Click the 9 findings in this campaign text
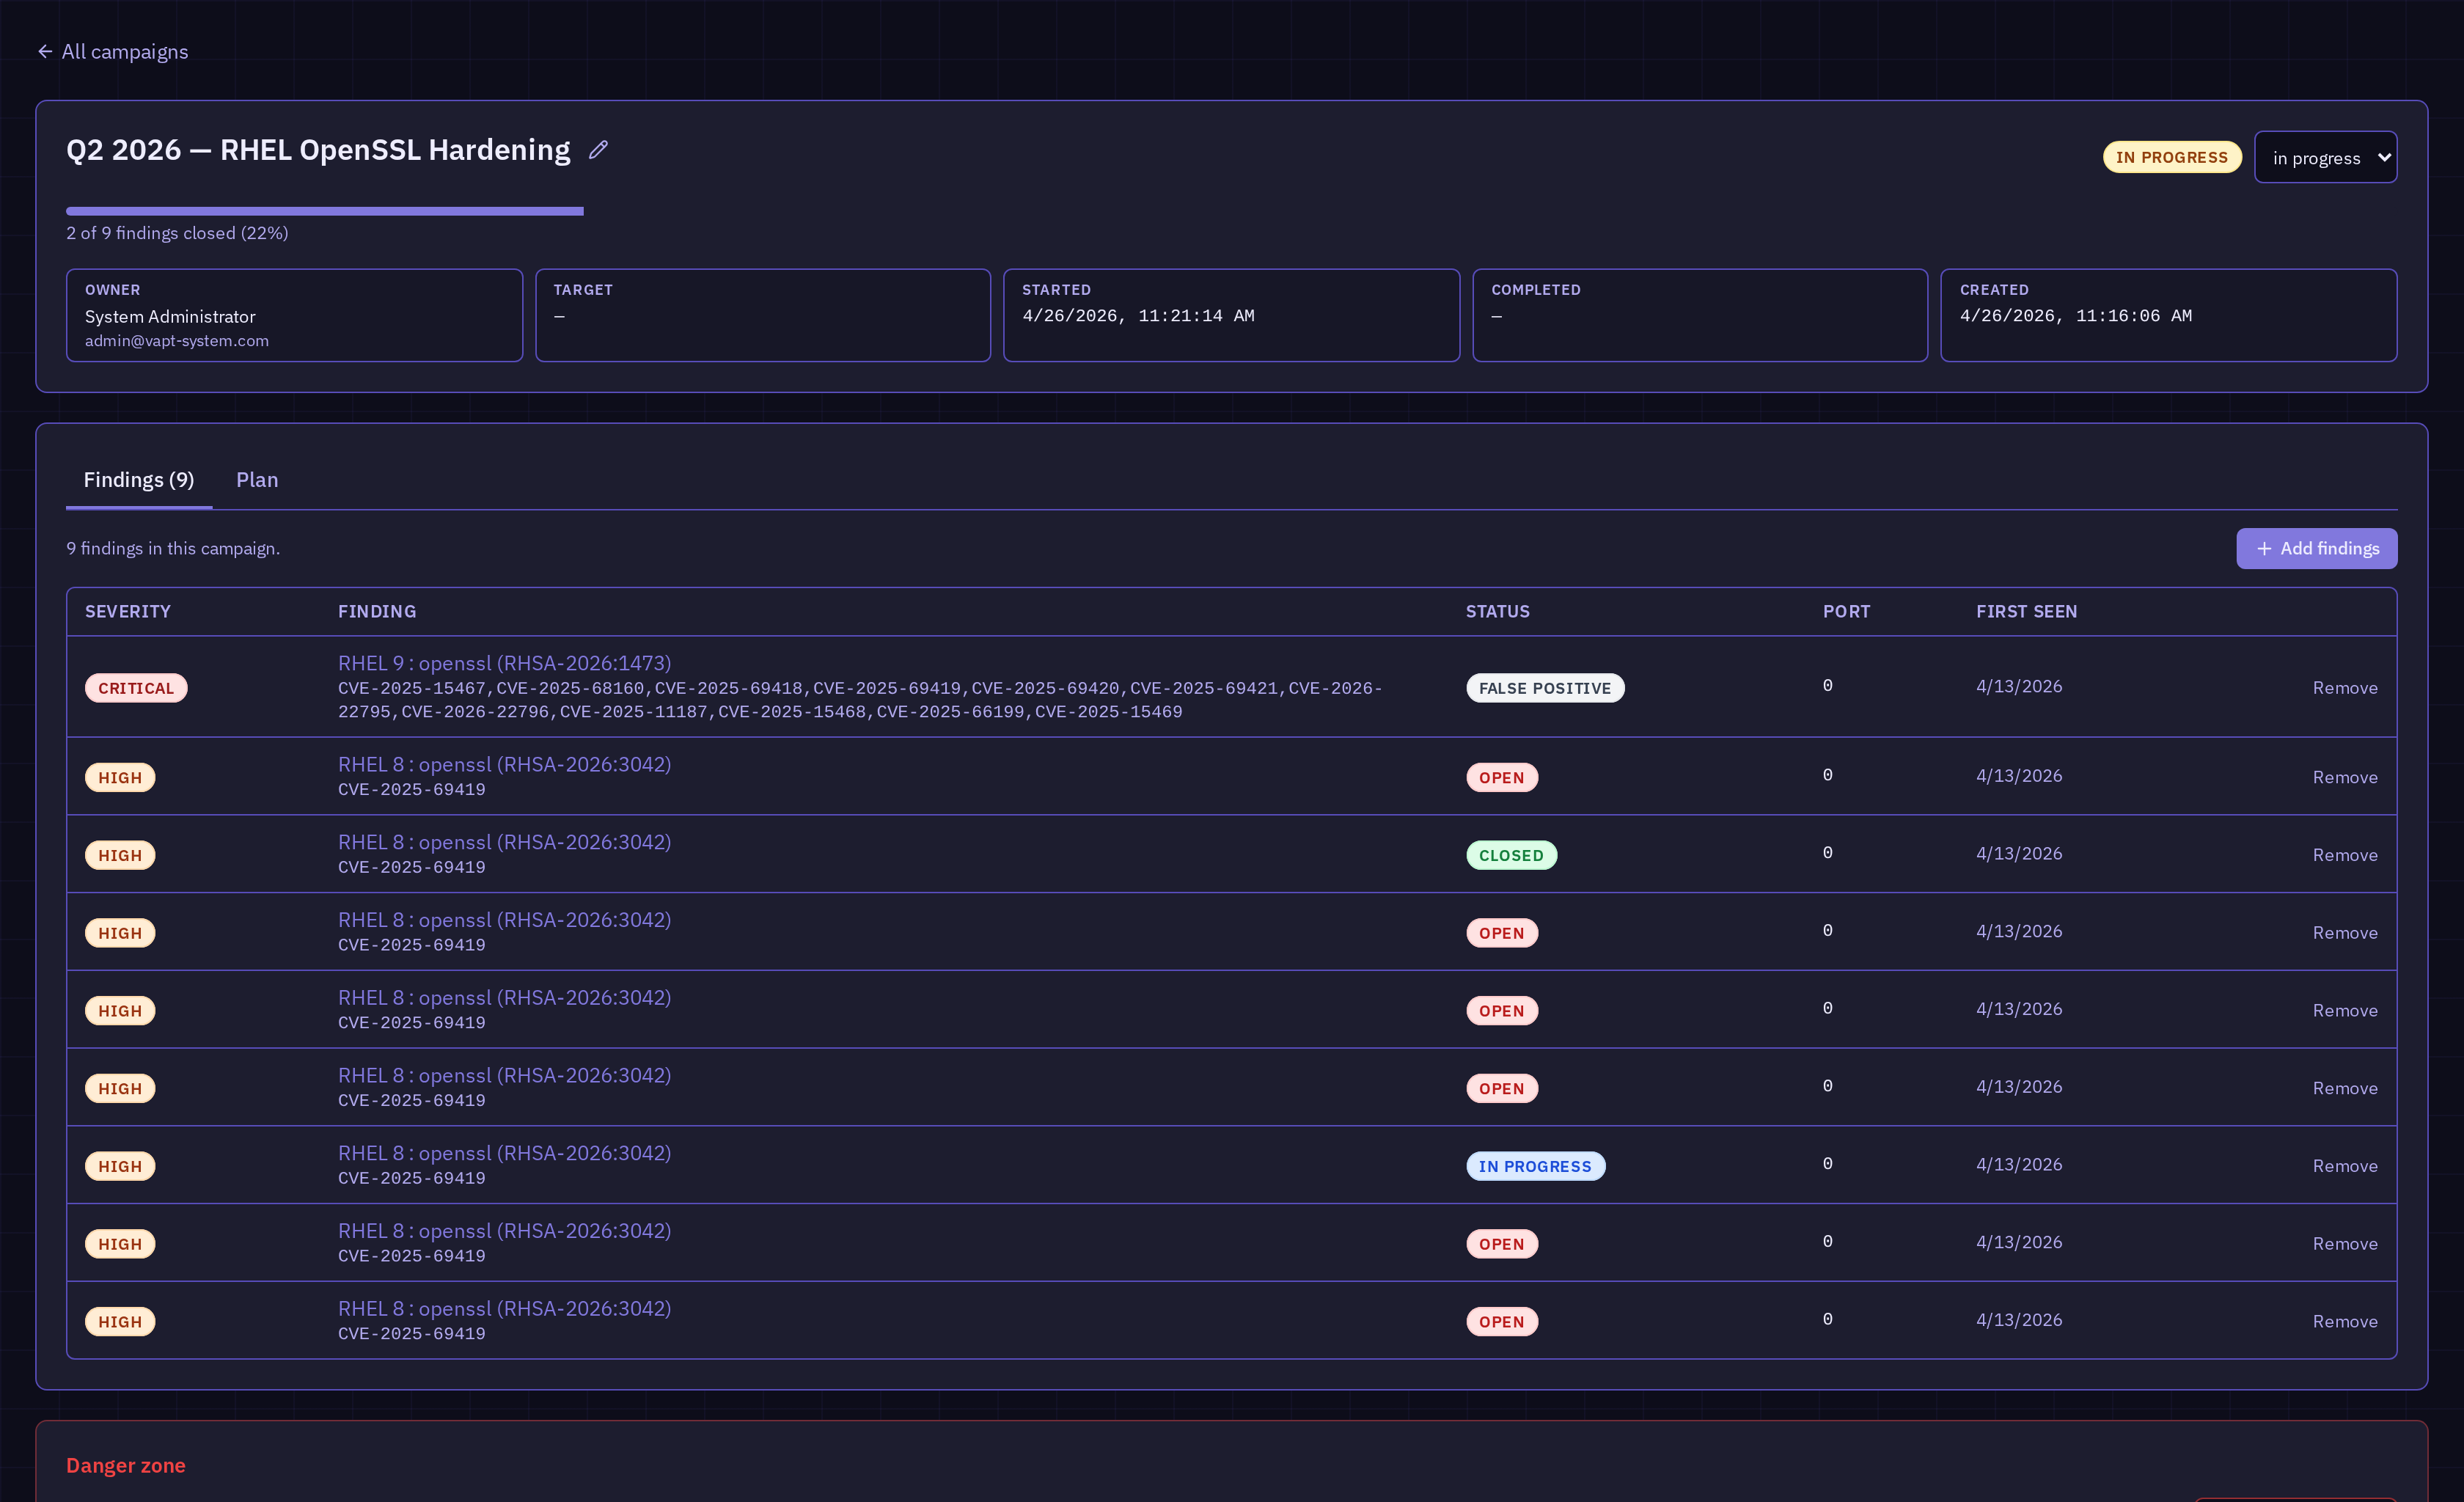The height and width of the screenshot is (1502, 2464). coord(173,548)
